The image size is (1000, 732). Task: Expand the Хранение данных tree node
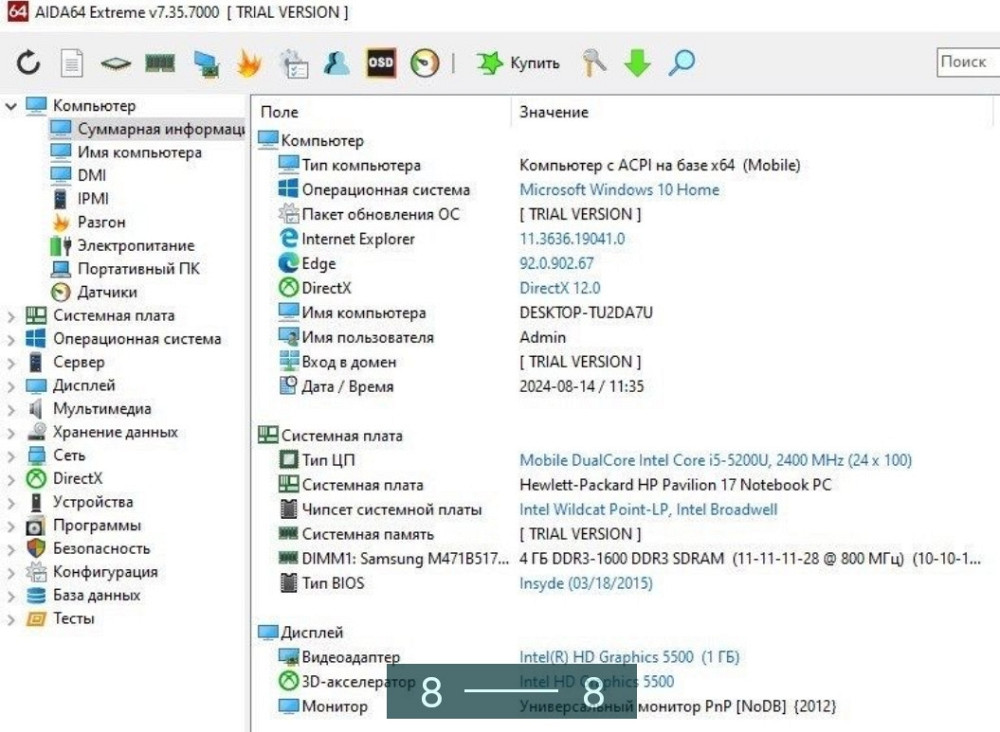(x=11, y=433)
